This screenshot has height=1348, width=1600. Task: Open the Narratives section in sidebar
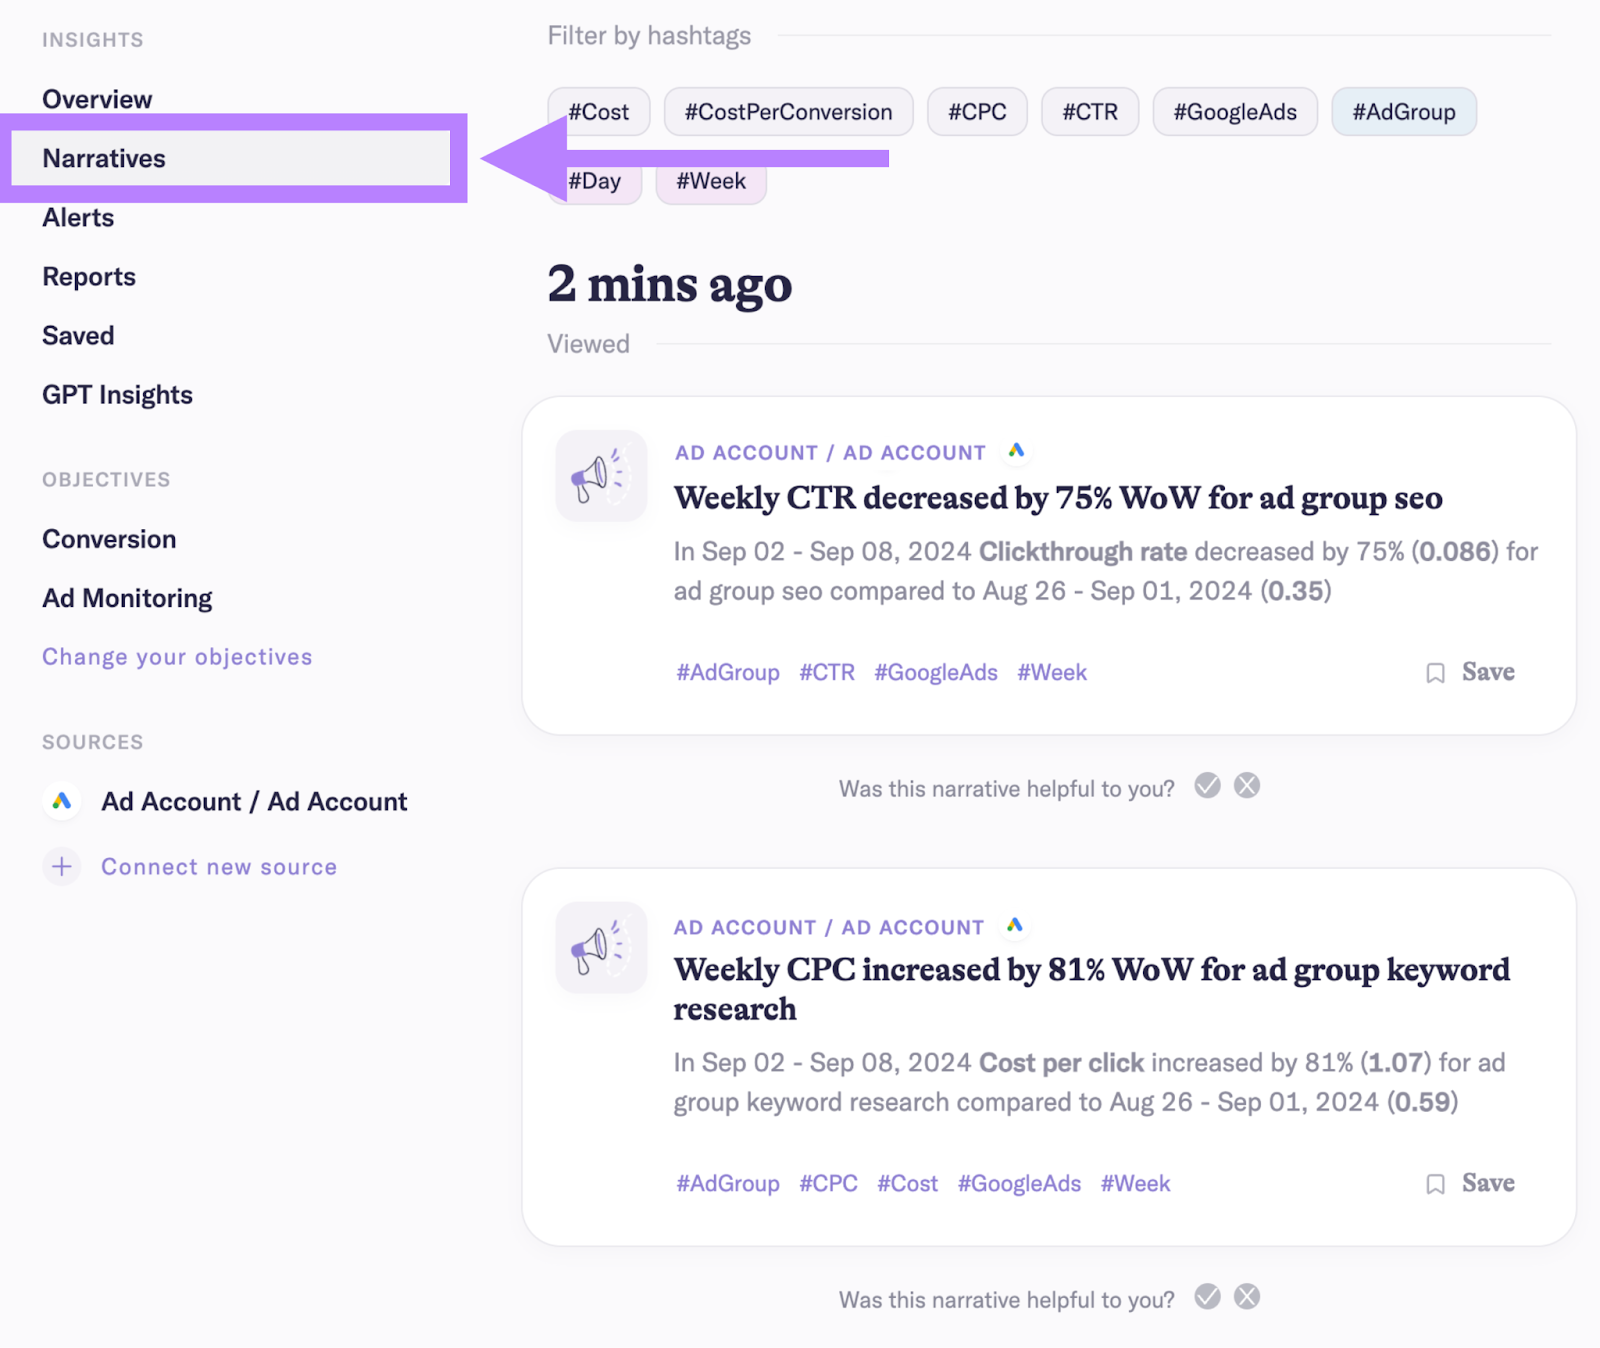(104, 158)
